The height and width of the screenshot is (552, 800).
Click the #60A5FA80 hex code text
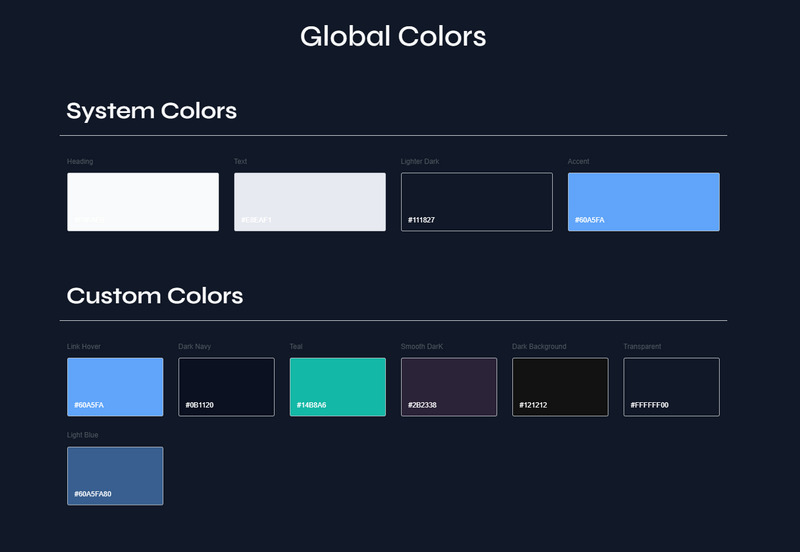click(x=92, y=494)
